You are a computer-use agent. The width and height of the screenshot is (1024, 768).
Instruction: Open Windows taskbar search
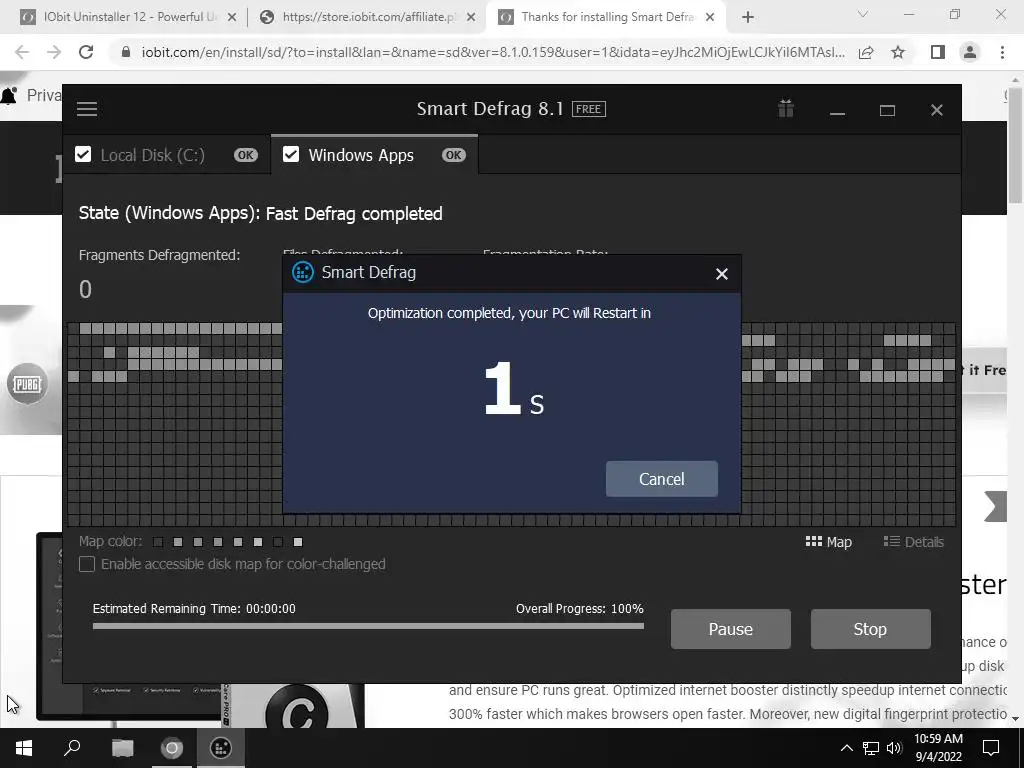[72, 748]
